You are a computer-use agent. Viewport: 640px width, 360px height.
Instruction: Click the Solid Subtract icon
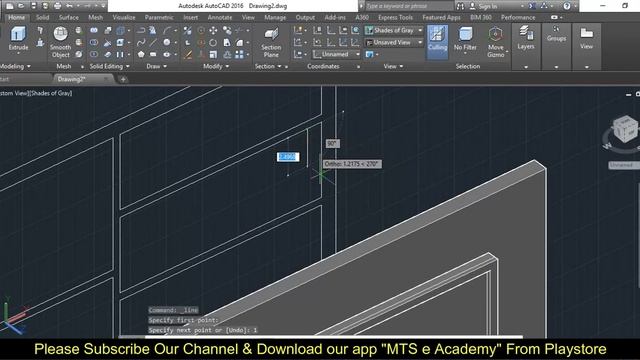94,42
